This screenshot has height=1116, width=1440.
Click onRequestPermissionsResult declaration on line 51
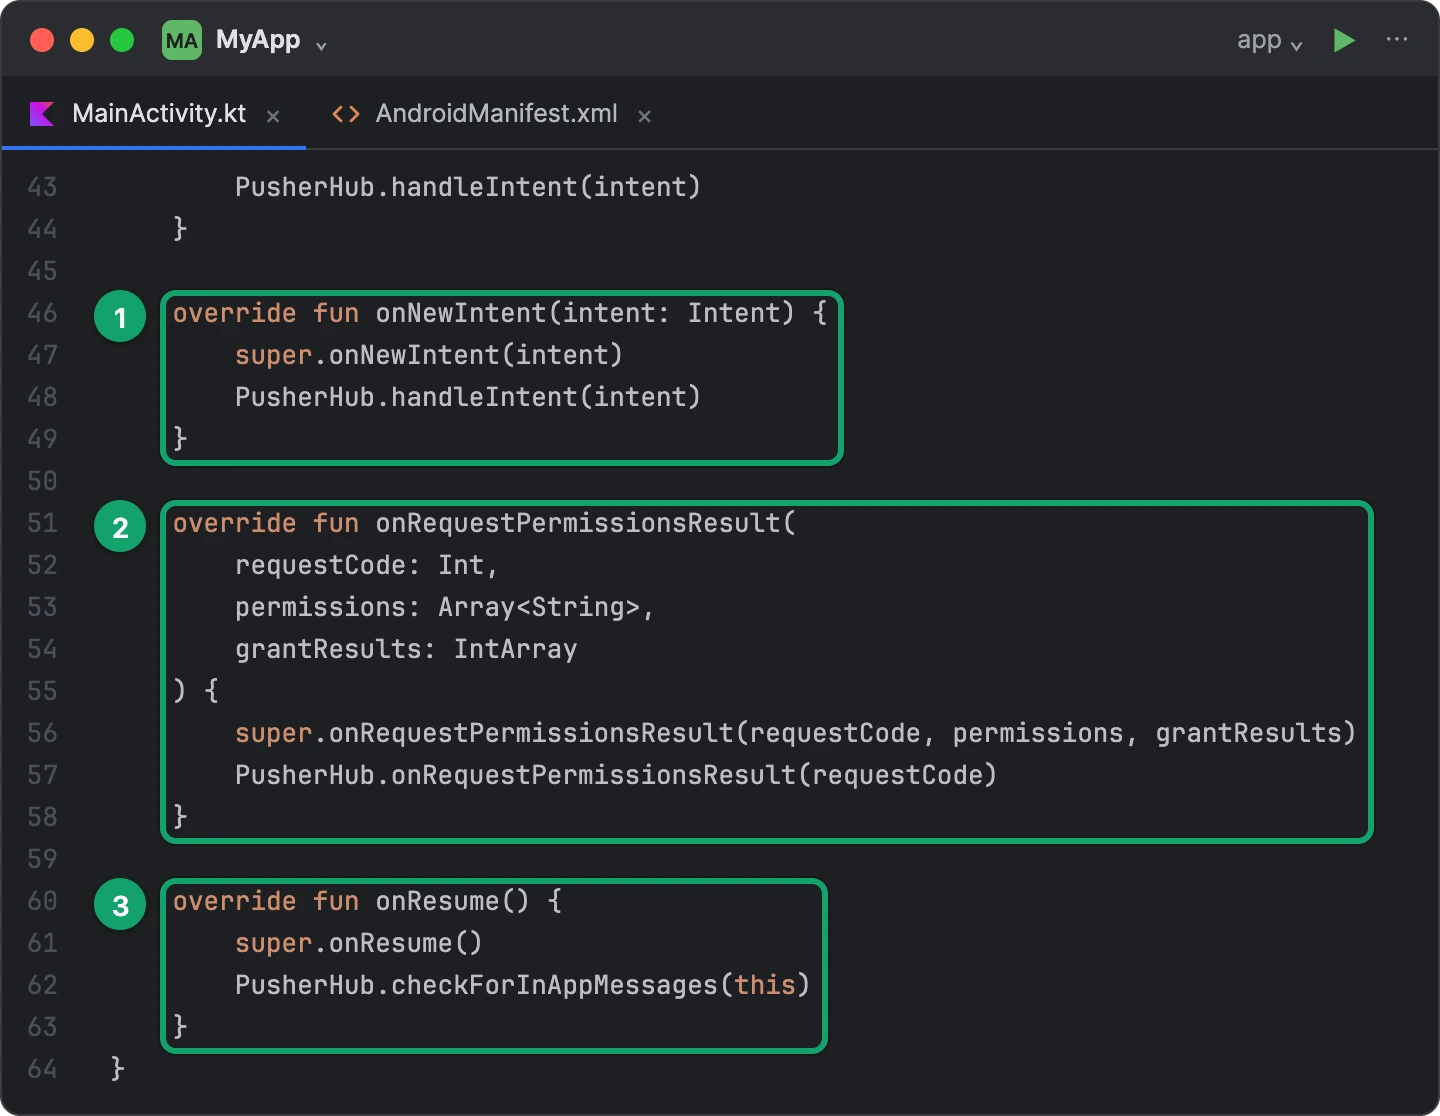(485, 523)
